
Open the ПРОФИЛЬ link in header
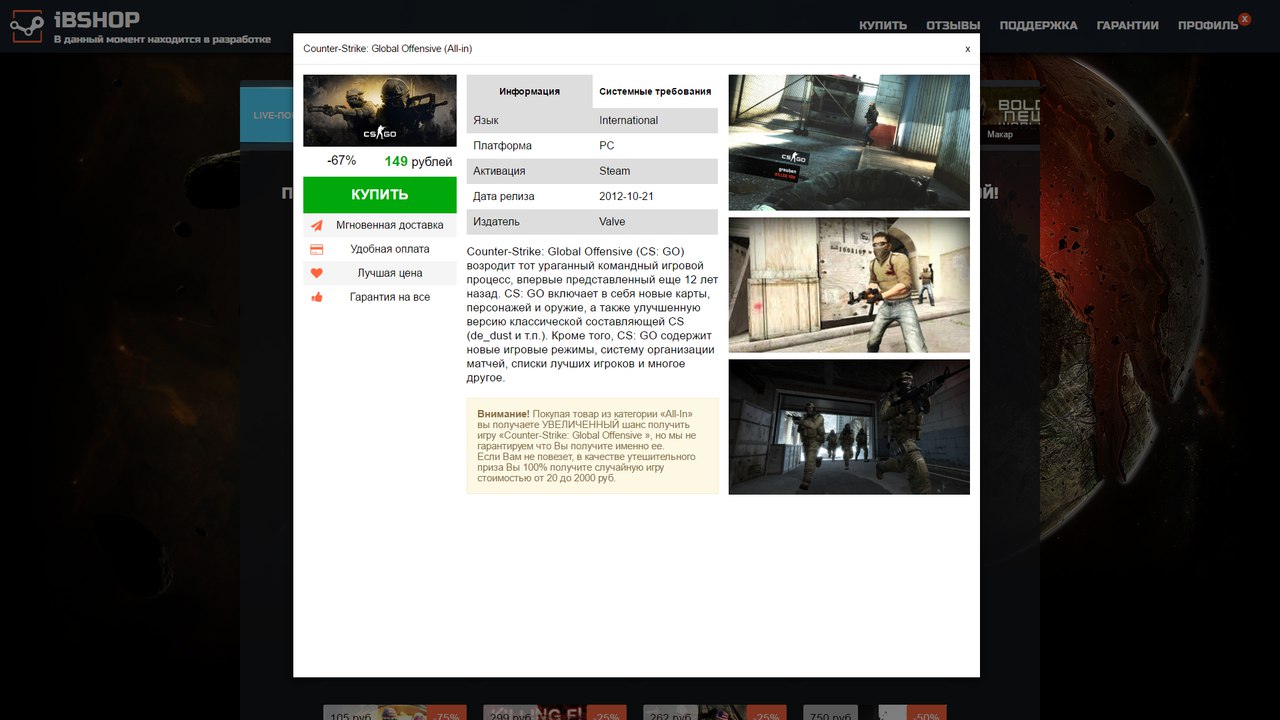pyautogui.click(x=1207, y=25)
